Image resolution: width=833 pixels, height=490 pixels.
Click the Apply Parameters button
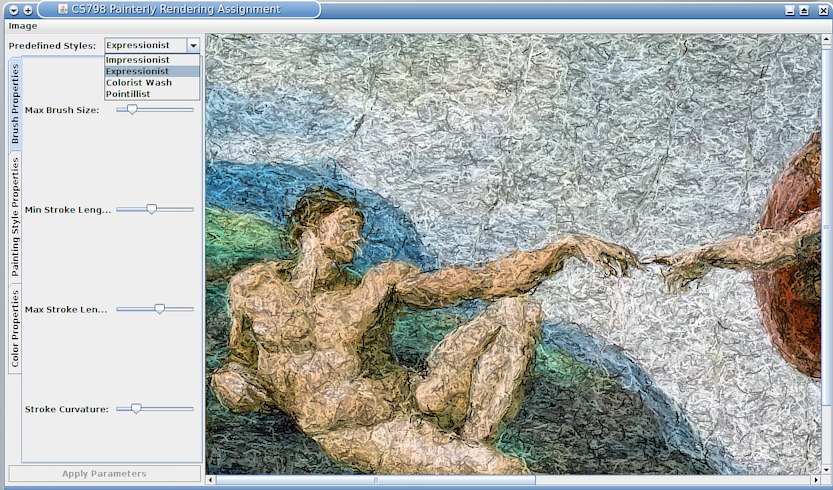click(x=105, y=474)
